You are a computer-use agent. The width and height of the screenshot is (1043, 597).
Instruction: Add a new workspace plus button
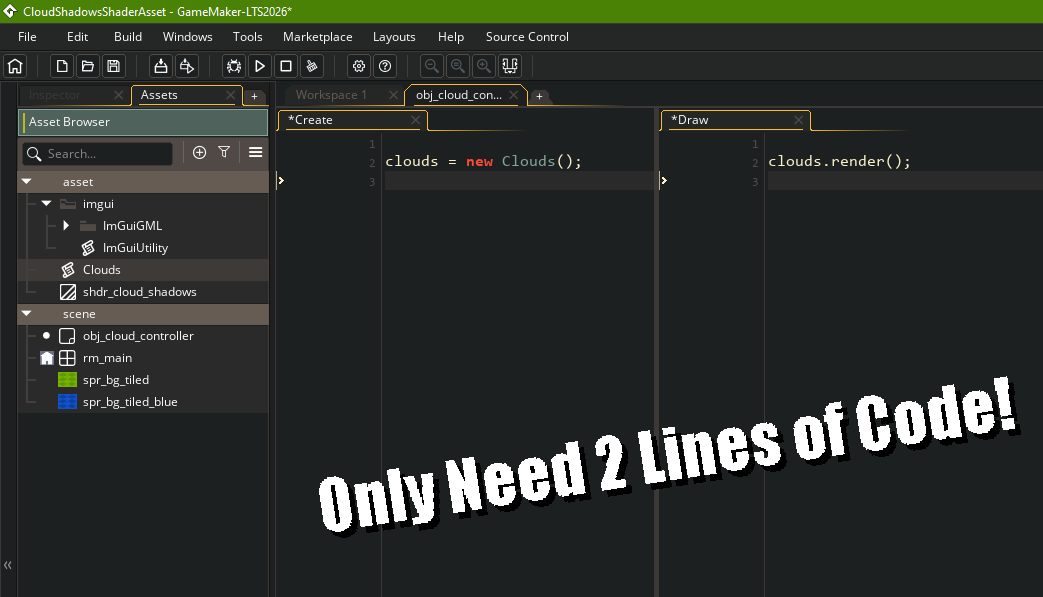(x=539, y=96)
